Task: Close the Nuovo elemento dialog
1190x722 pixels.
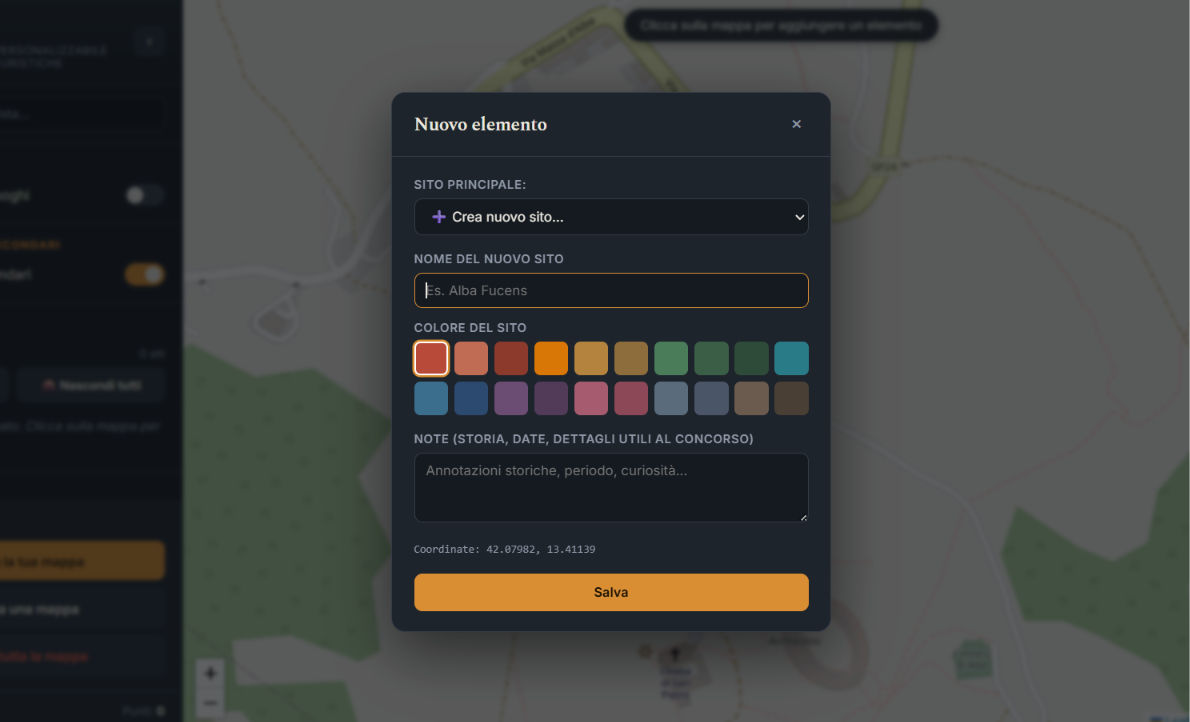Action: 796,124
